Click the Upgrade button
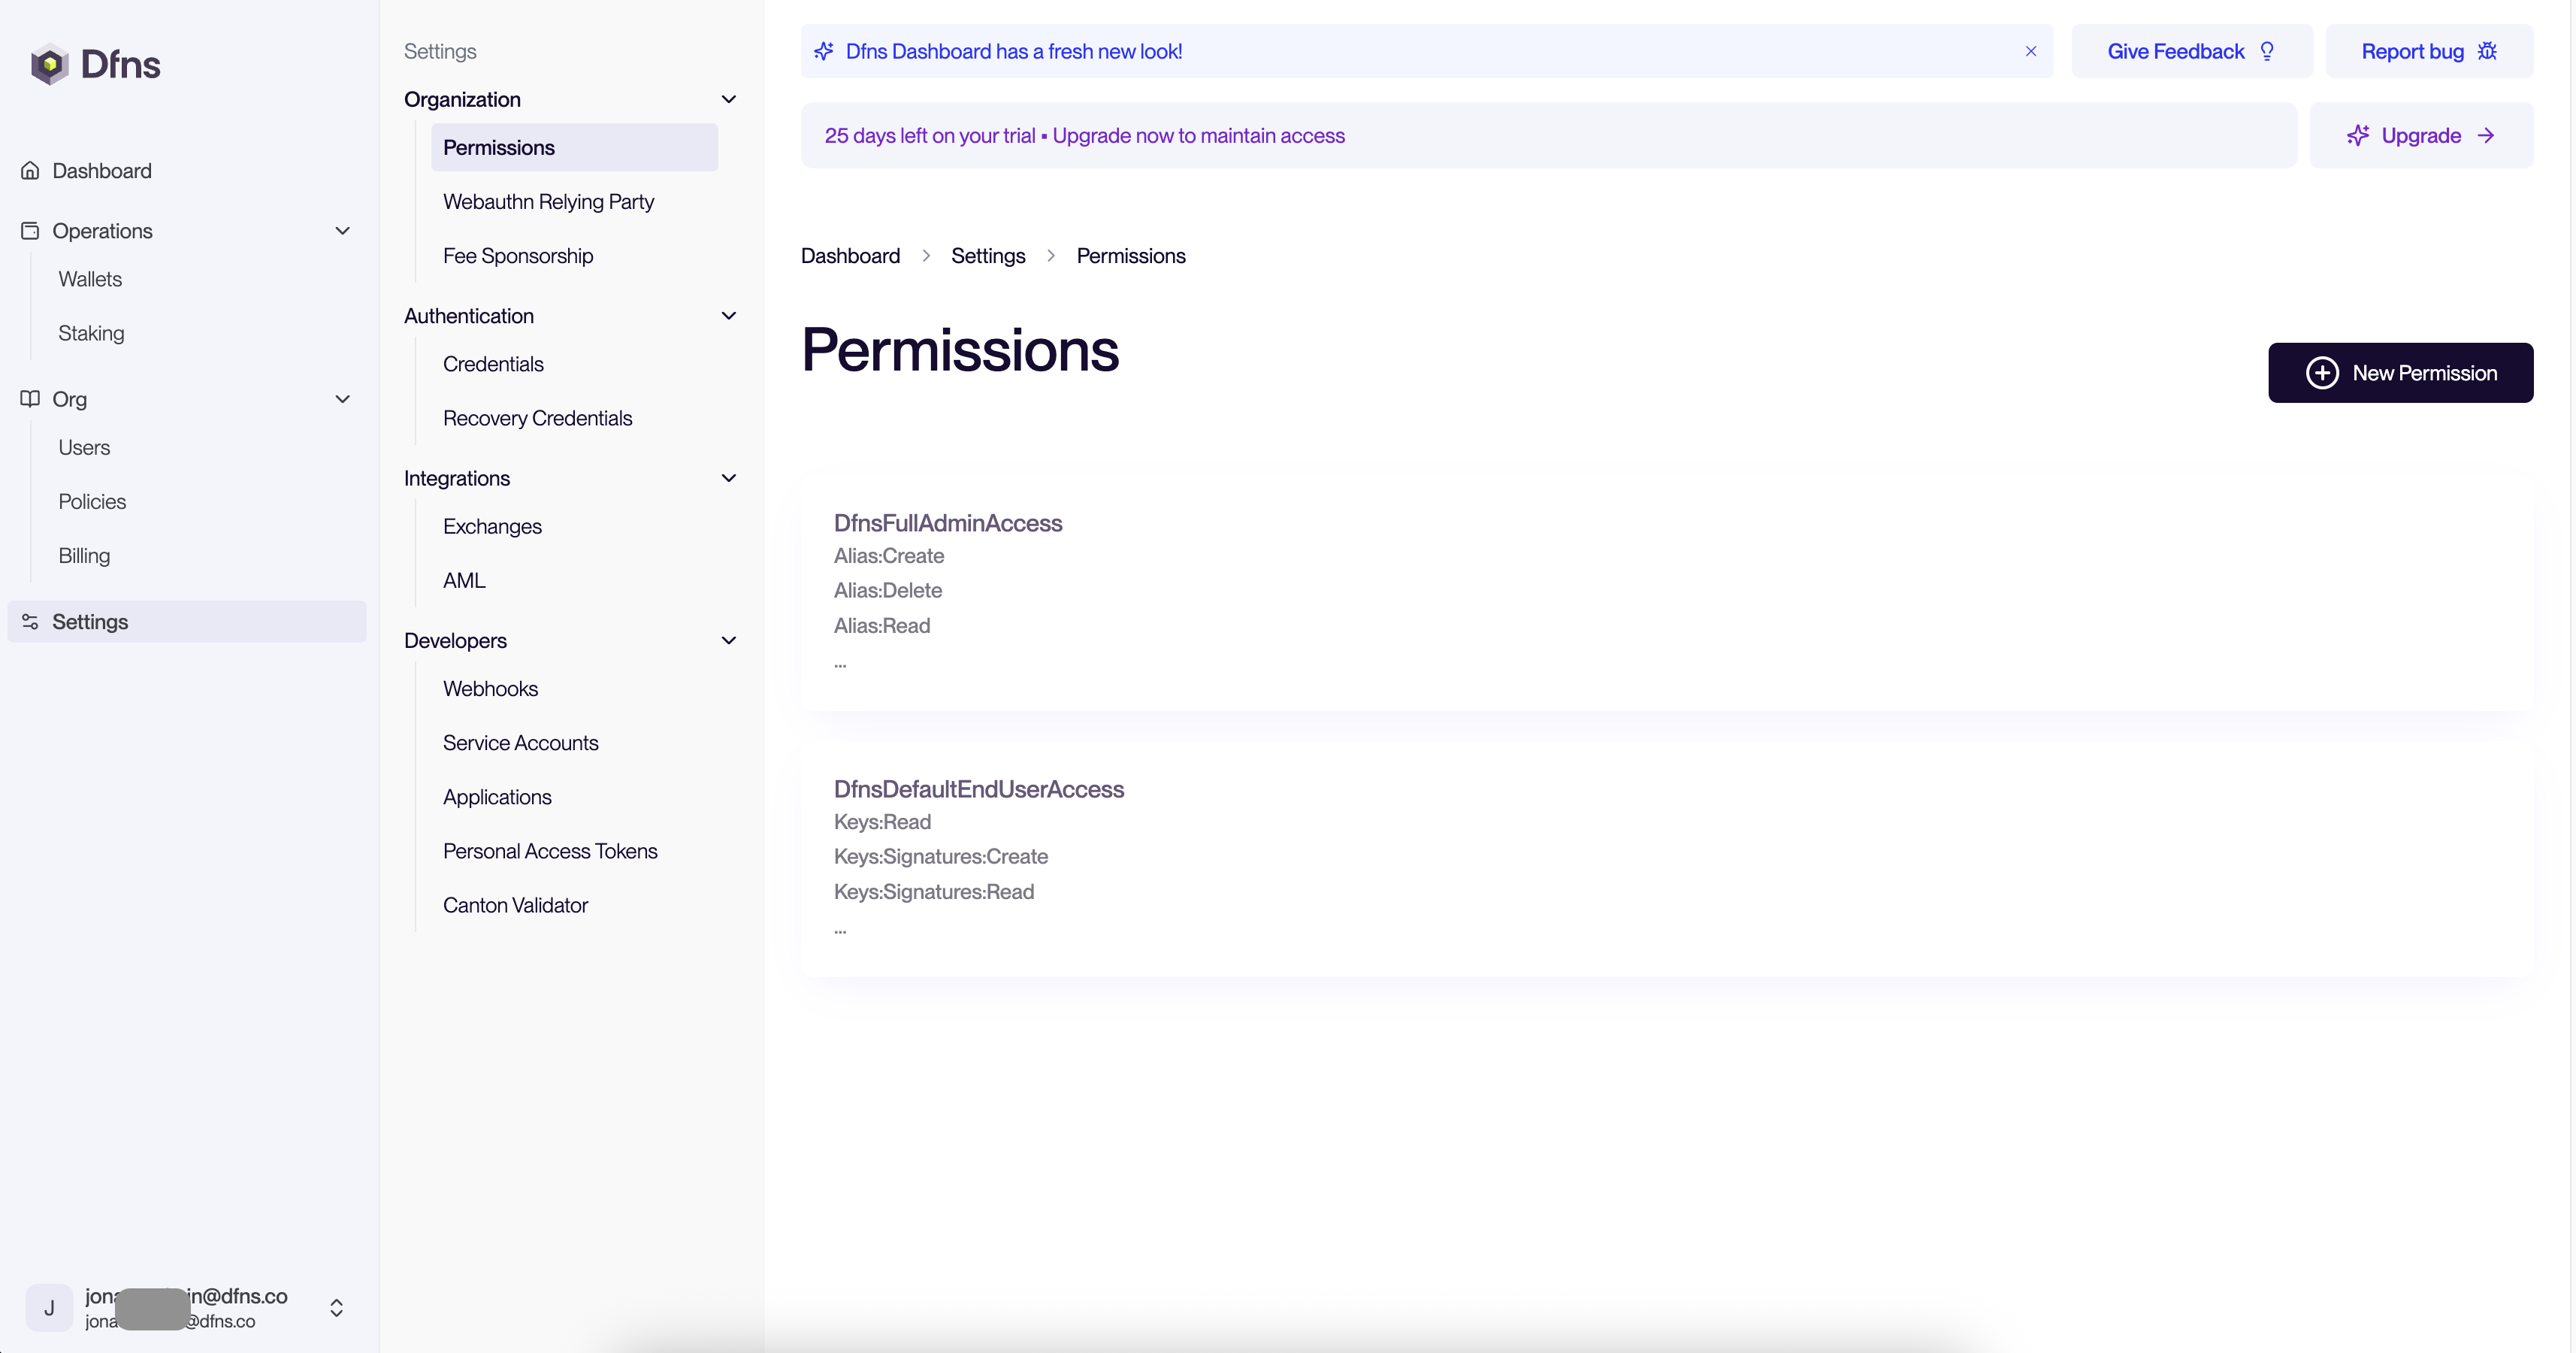Image resolution: width=2576 pixels, height=1353 pixels. (x=2421, y=136)
